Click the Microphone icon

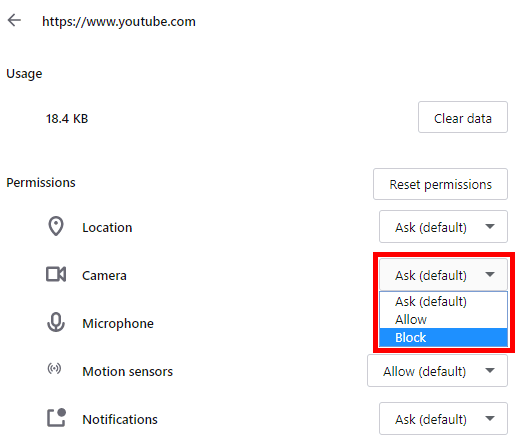tap(56, 322)
